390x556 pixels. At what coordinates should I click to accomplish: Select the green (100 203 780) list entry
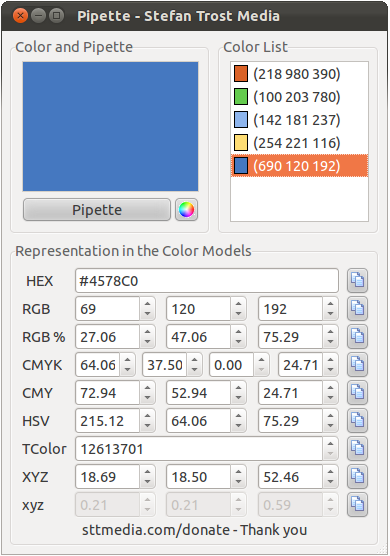click(300, 97)
